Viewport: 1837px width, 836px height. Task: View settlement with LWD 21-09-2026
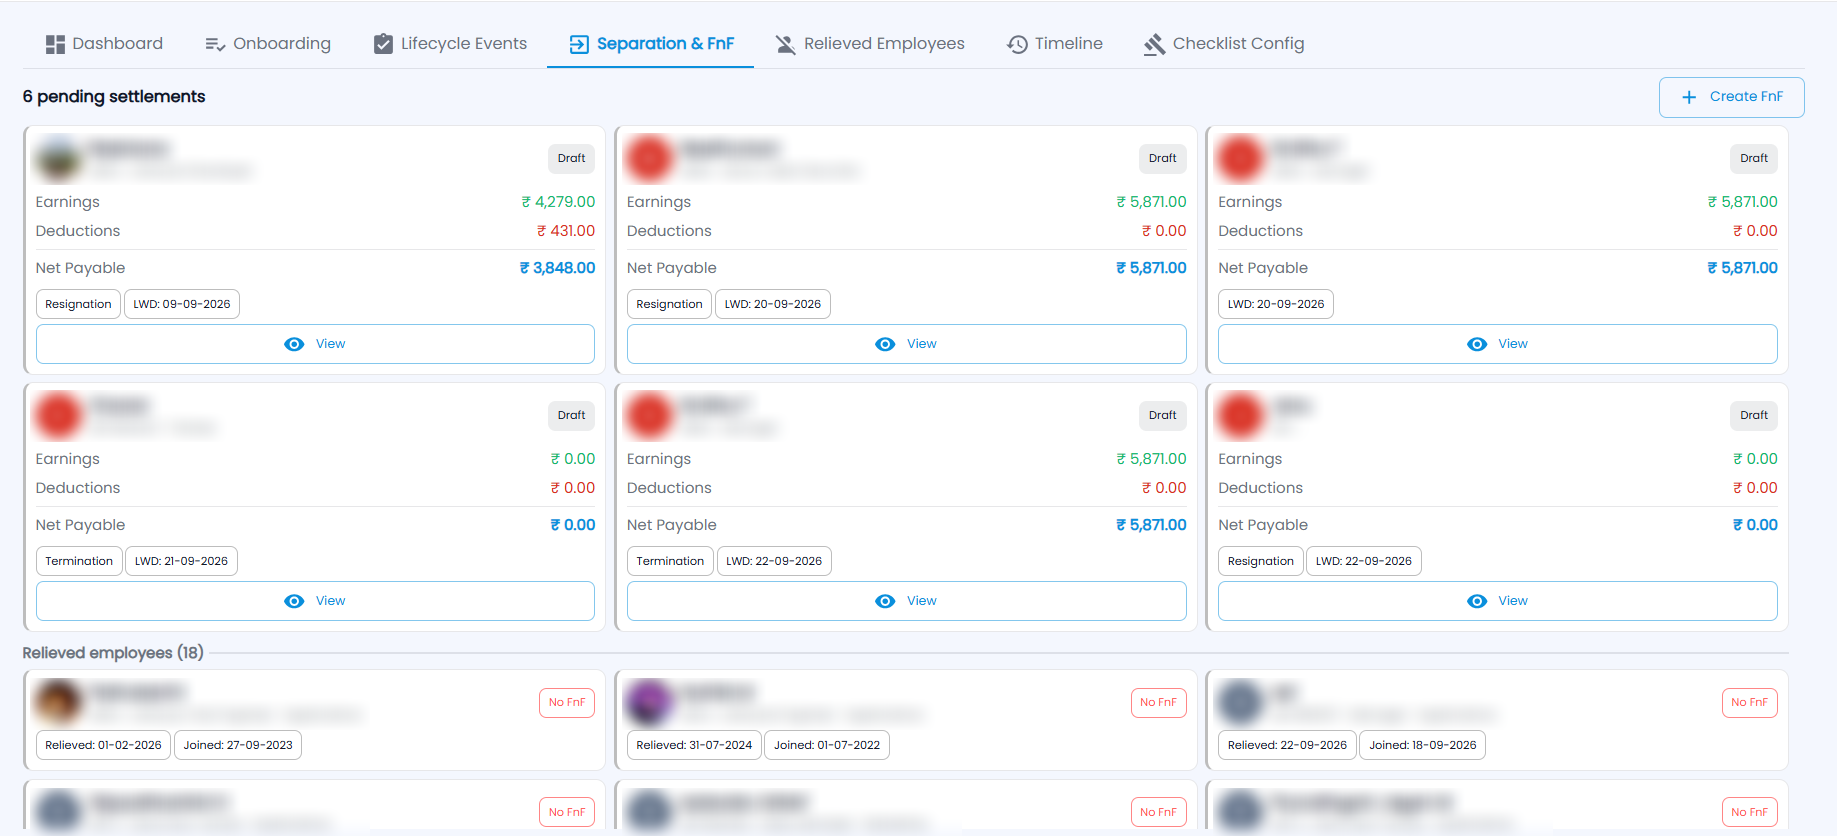(x=315, y=601)
